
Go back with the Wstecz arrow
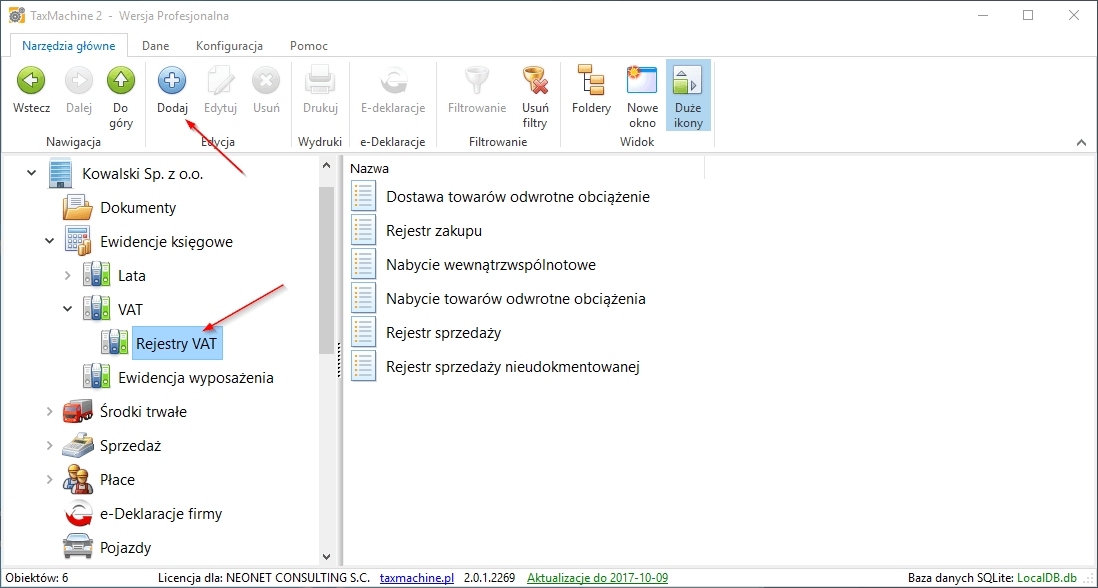(31, 82)
